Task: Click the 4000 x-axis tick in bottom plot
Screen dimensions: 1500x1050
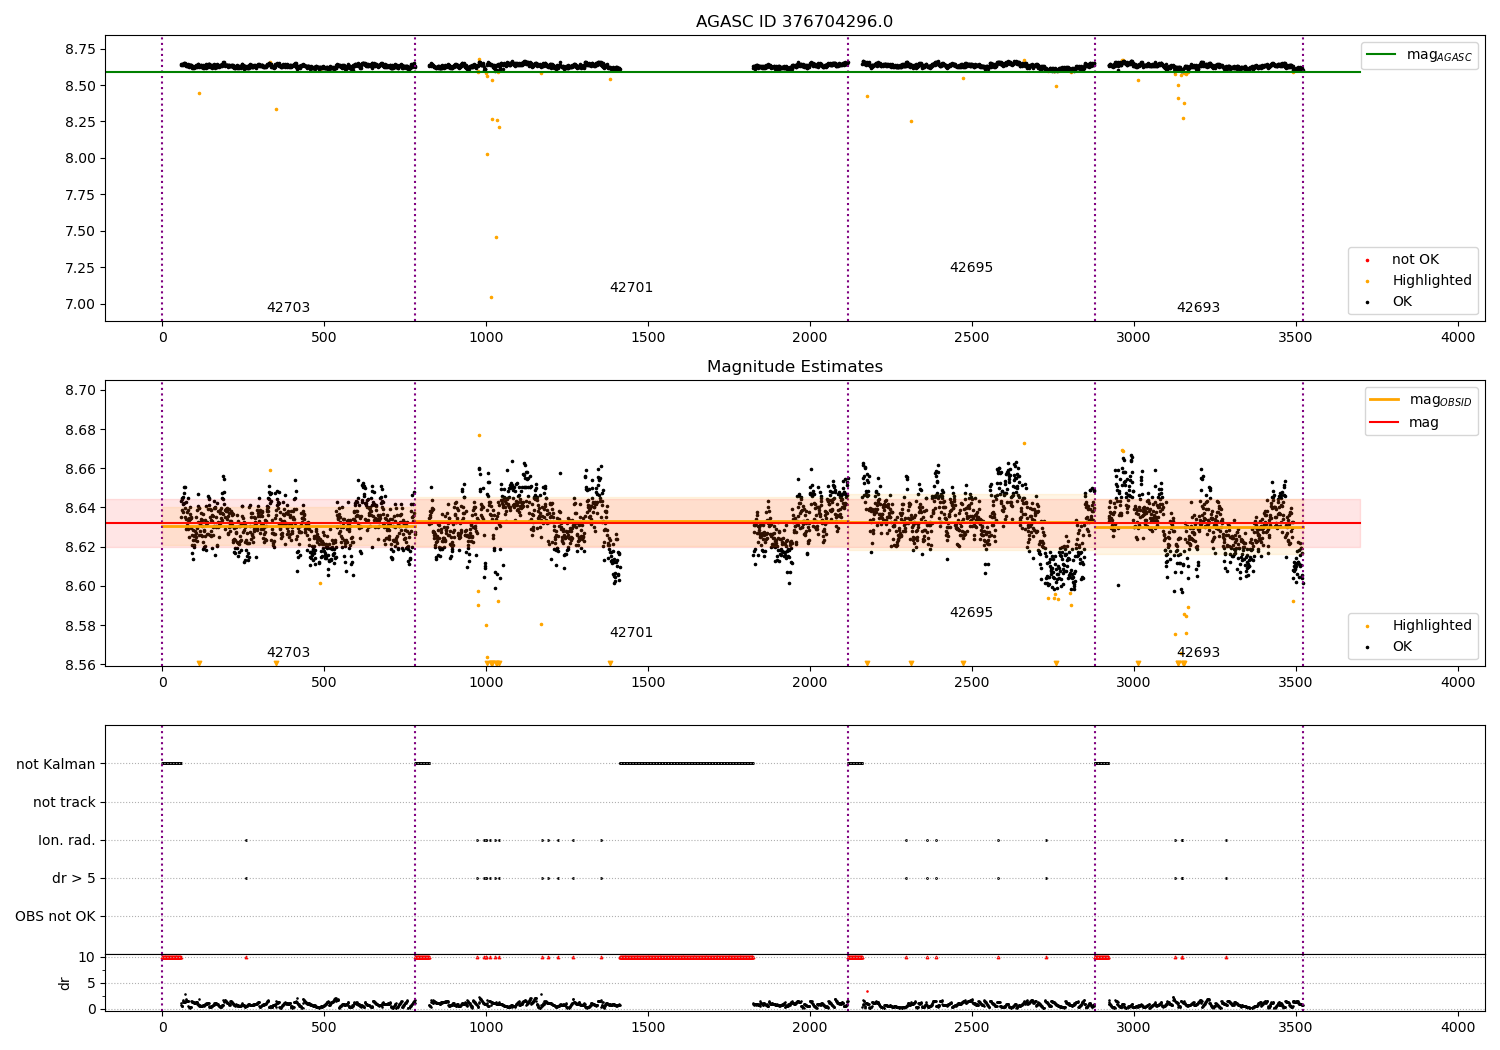Action: 1458,1028
